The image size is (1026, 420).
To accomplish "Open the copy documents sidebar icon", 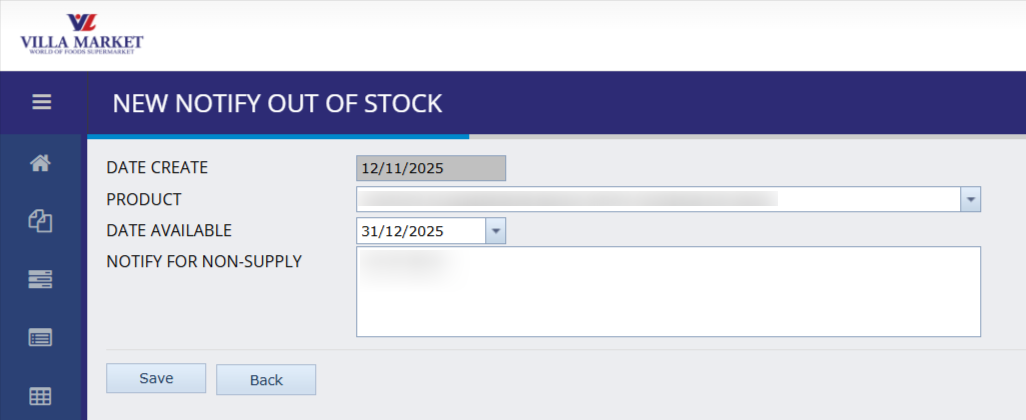I will [x=41, y=222].
